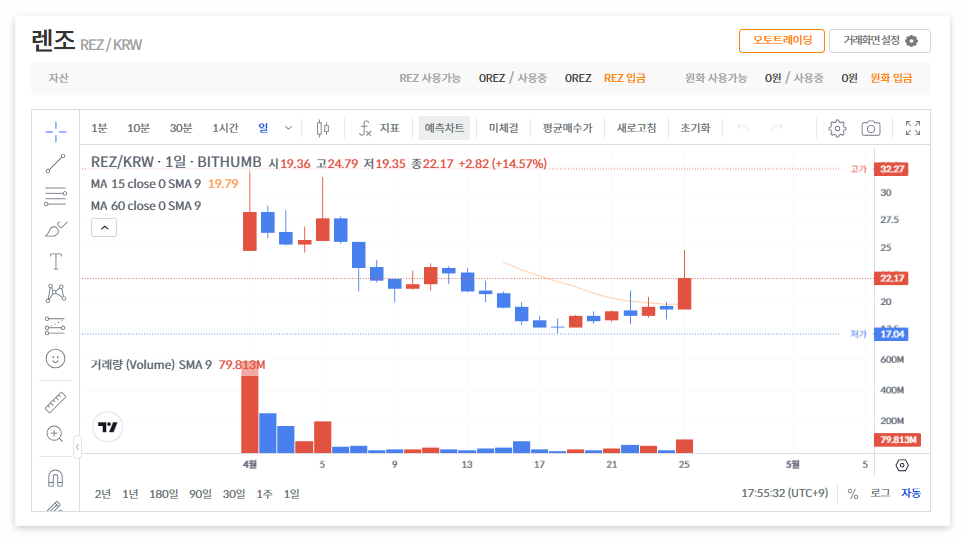The width and height of the screenshot is (965, 541).
Task: Open the forecast position tool
Action: coord(55,326)
